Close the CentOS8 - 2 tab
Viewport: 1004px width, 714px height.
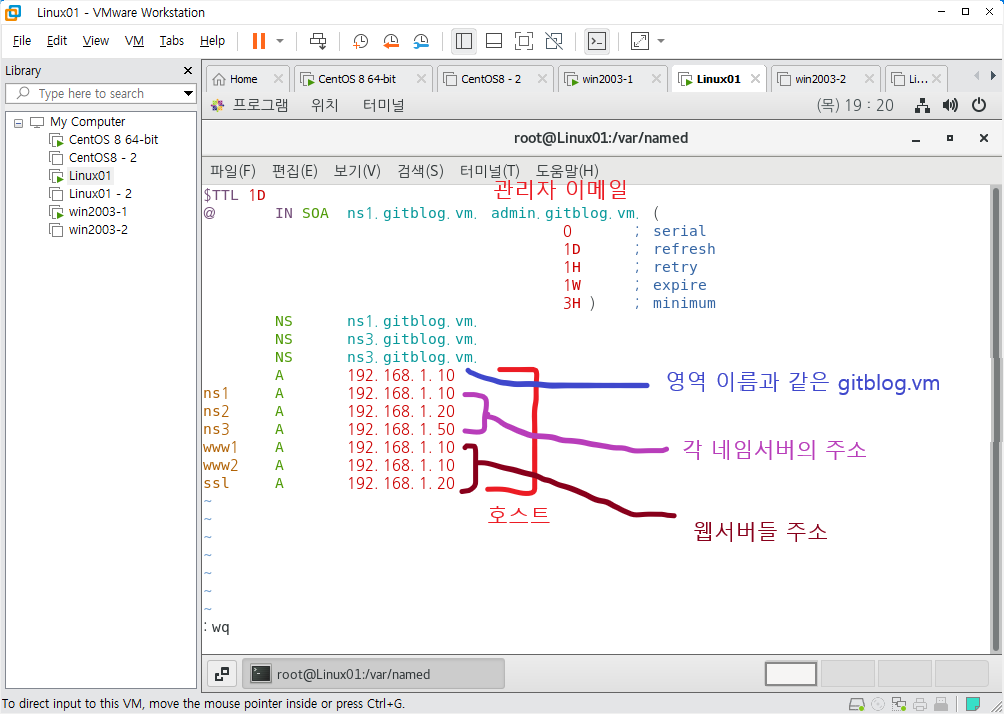(x=542, y=79)
